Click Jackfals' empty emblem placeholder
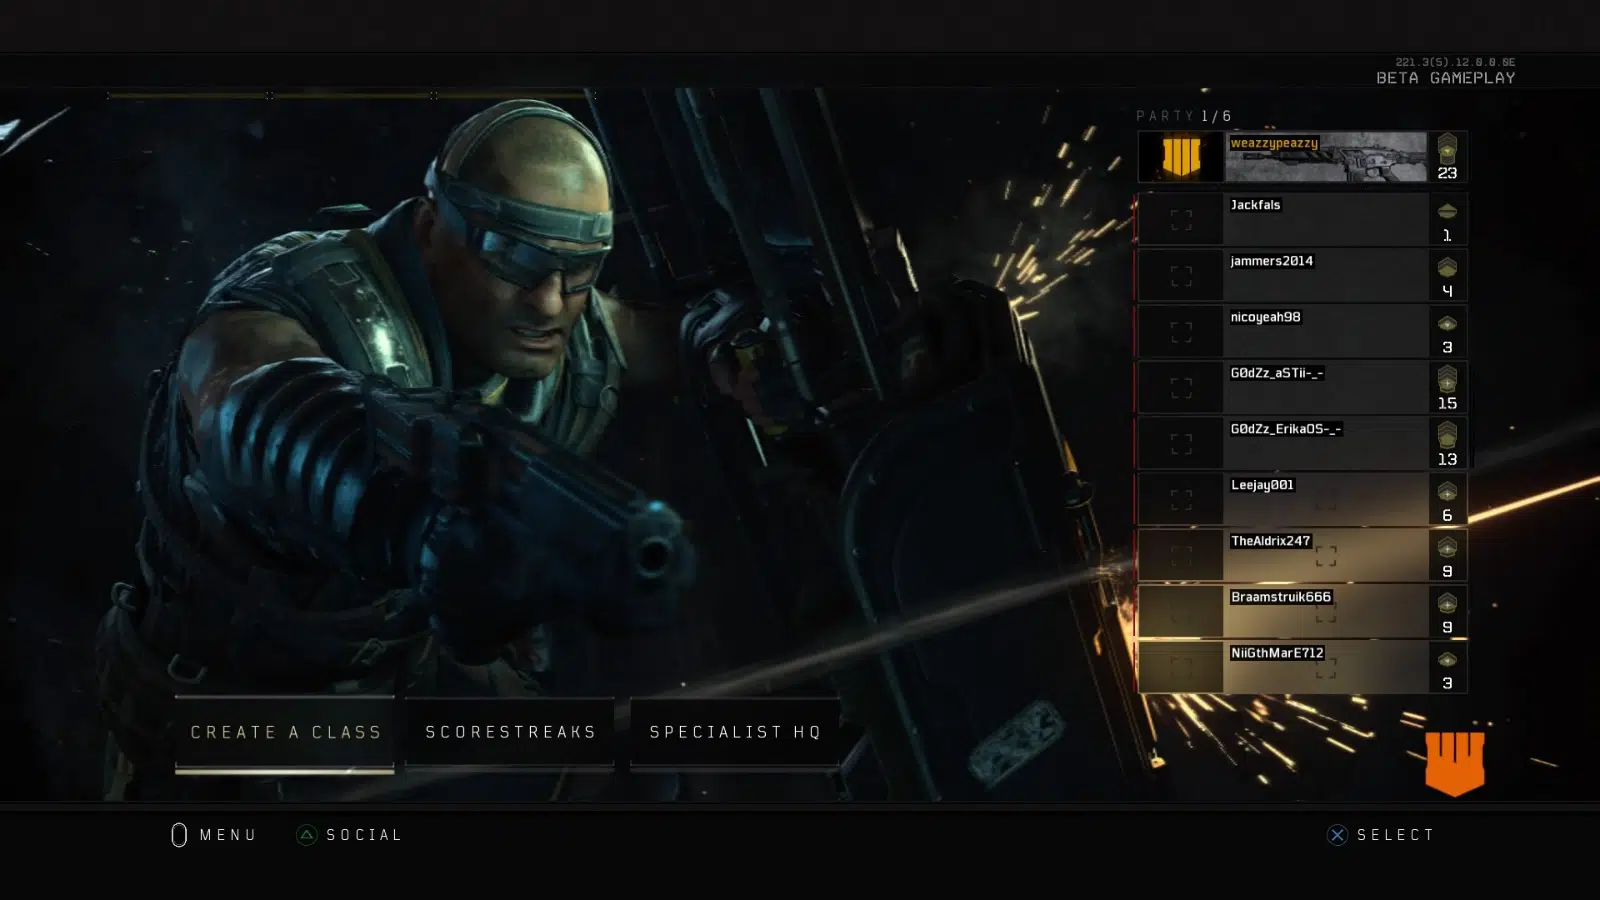The width and height of the screenshot is (1600, 900). (x=1181, y=220)
